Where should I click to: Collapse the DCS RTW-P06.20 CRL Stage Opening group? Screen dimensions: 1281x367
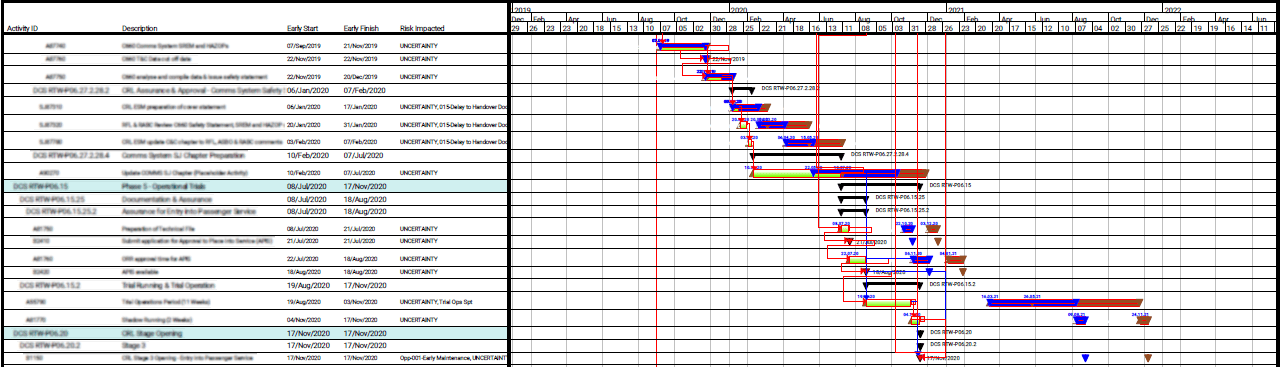pos(254,331)
